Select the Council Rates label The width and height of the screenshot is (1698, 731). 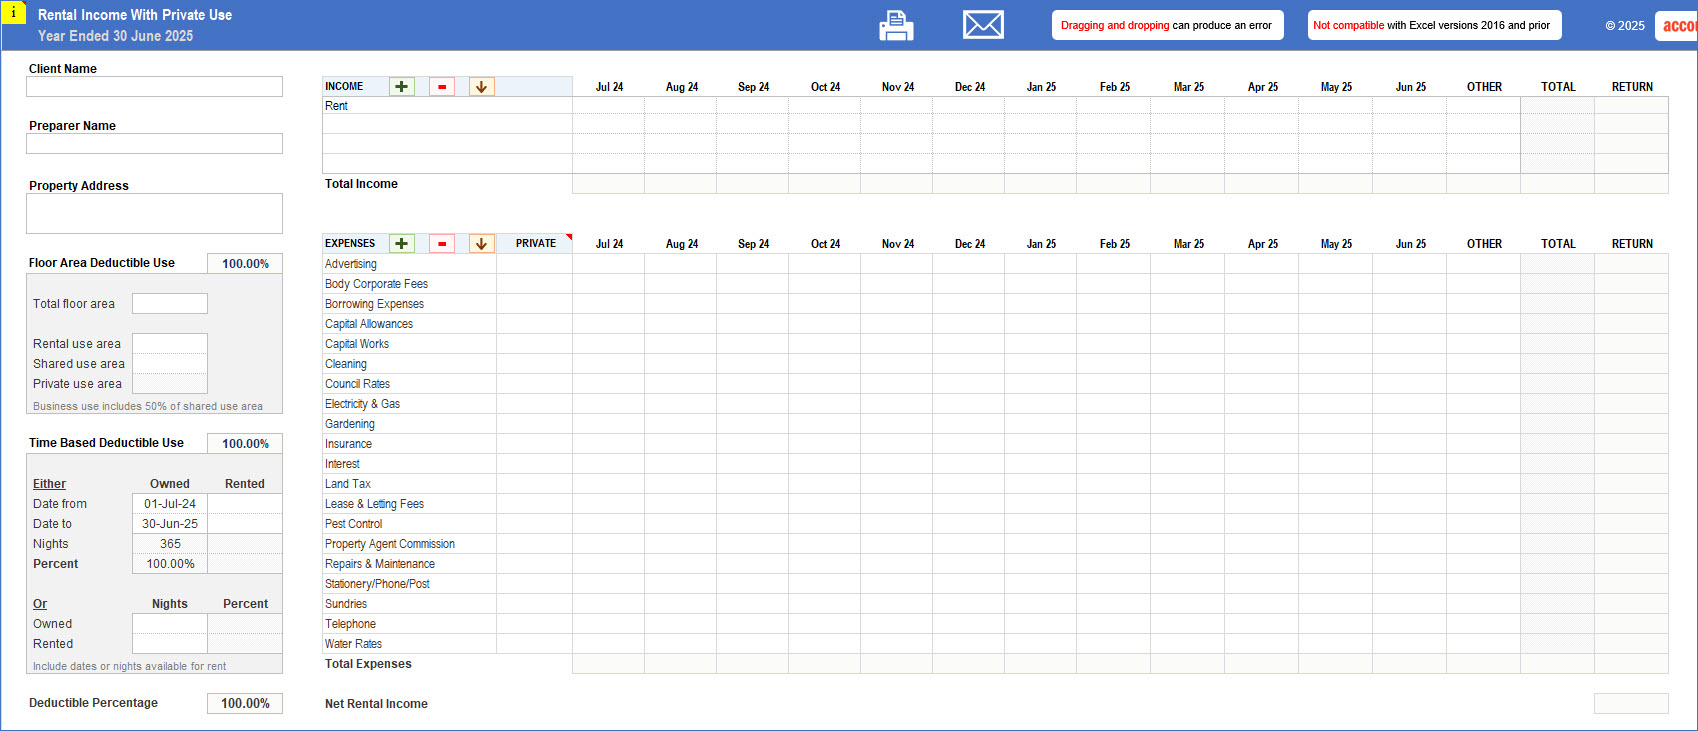pyautogui.click(x=357, y=384)
